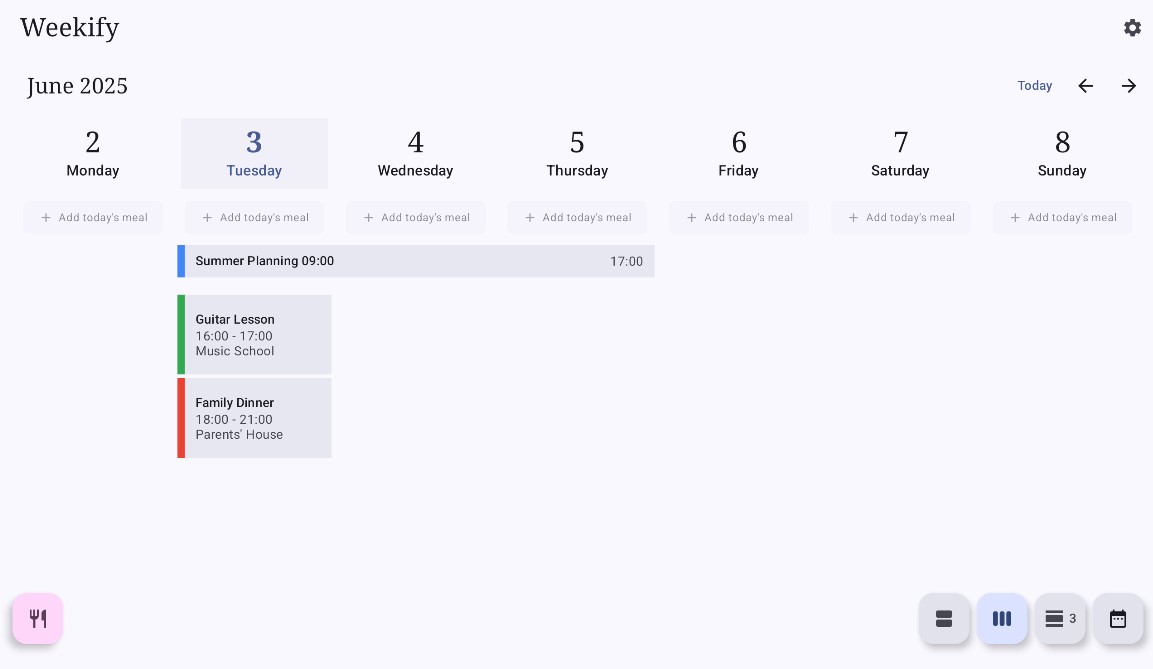This screenshot has width=1153, height=669.
Task: Open the month calendar view
Action: tap(1118, 618)
